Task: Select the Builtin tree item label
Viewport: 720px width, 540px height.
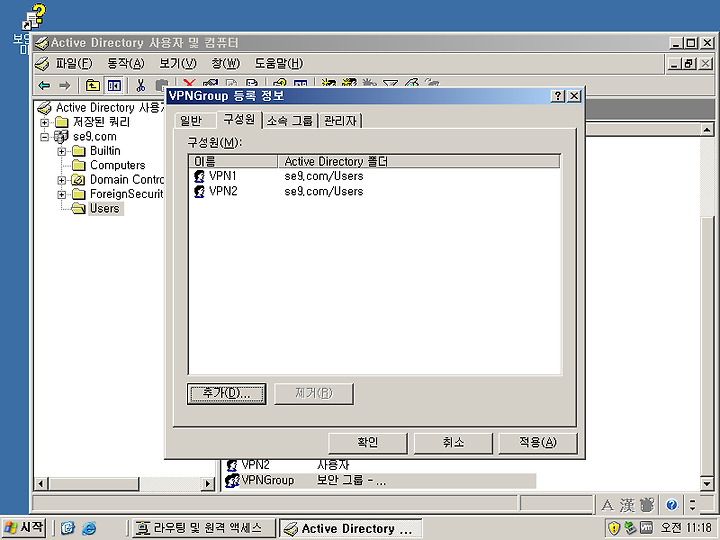Action: 105,151
